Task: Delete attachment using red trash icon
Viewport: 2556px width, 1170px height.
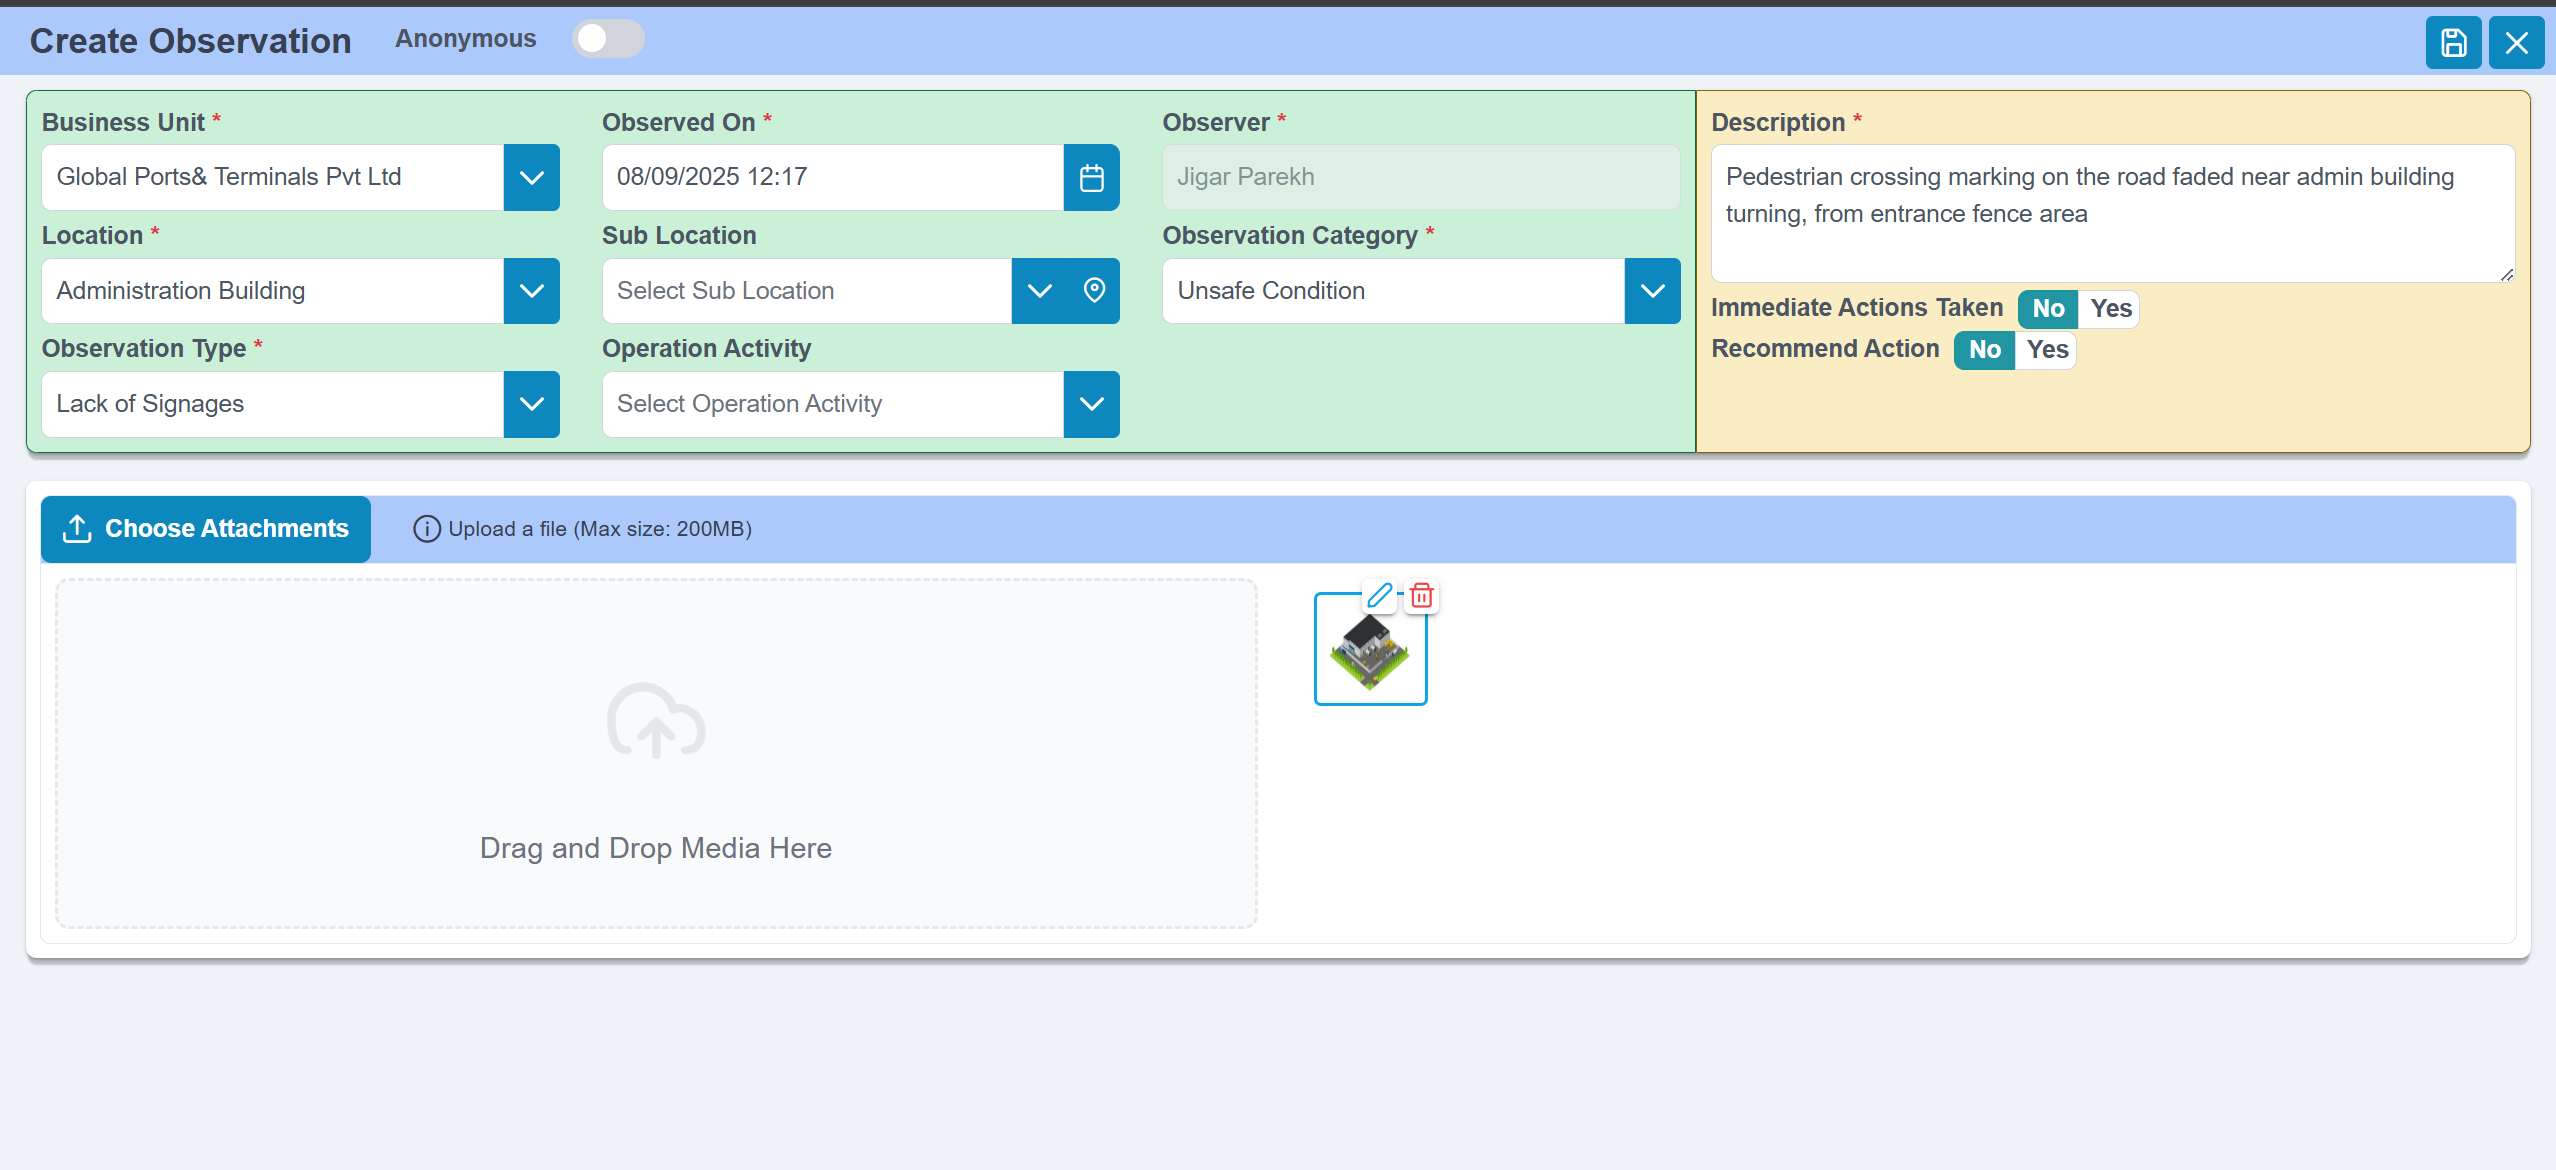Action: click(1421, 596)
